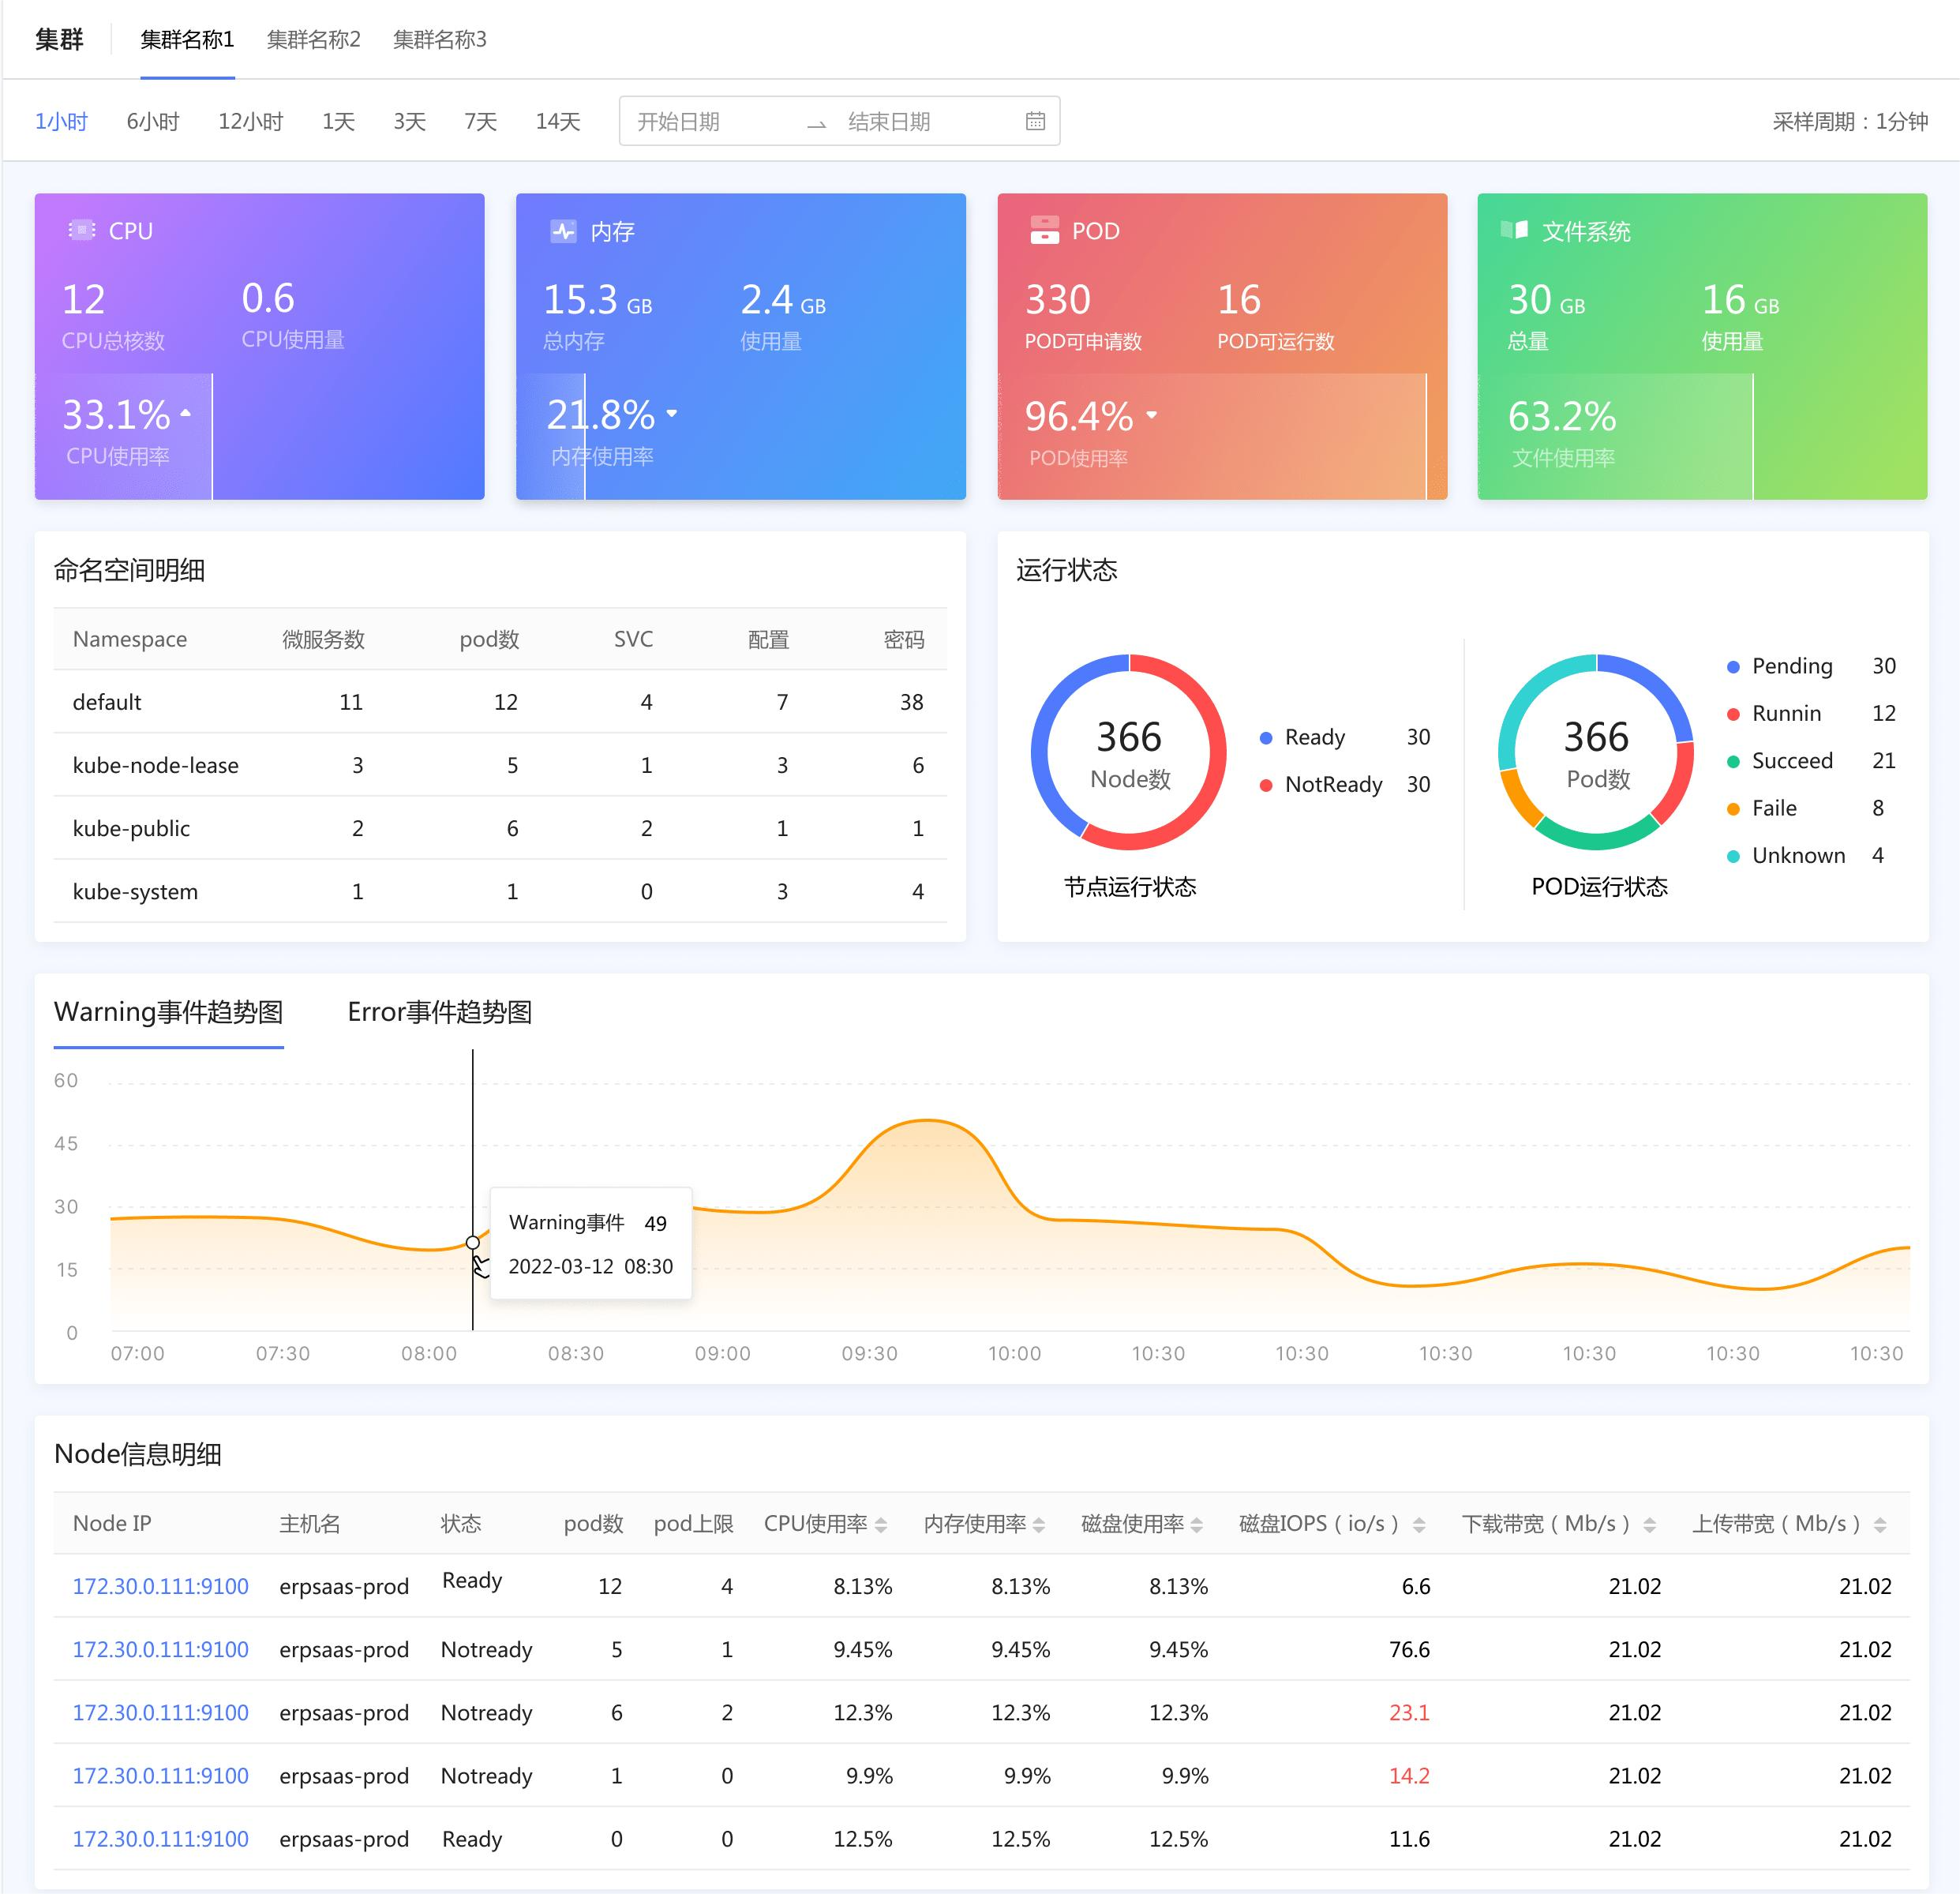Sort by 磁盘使用率 column arrows

1197,1525
